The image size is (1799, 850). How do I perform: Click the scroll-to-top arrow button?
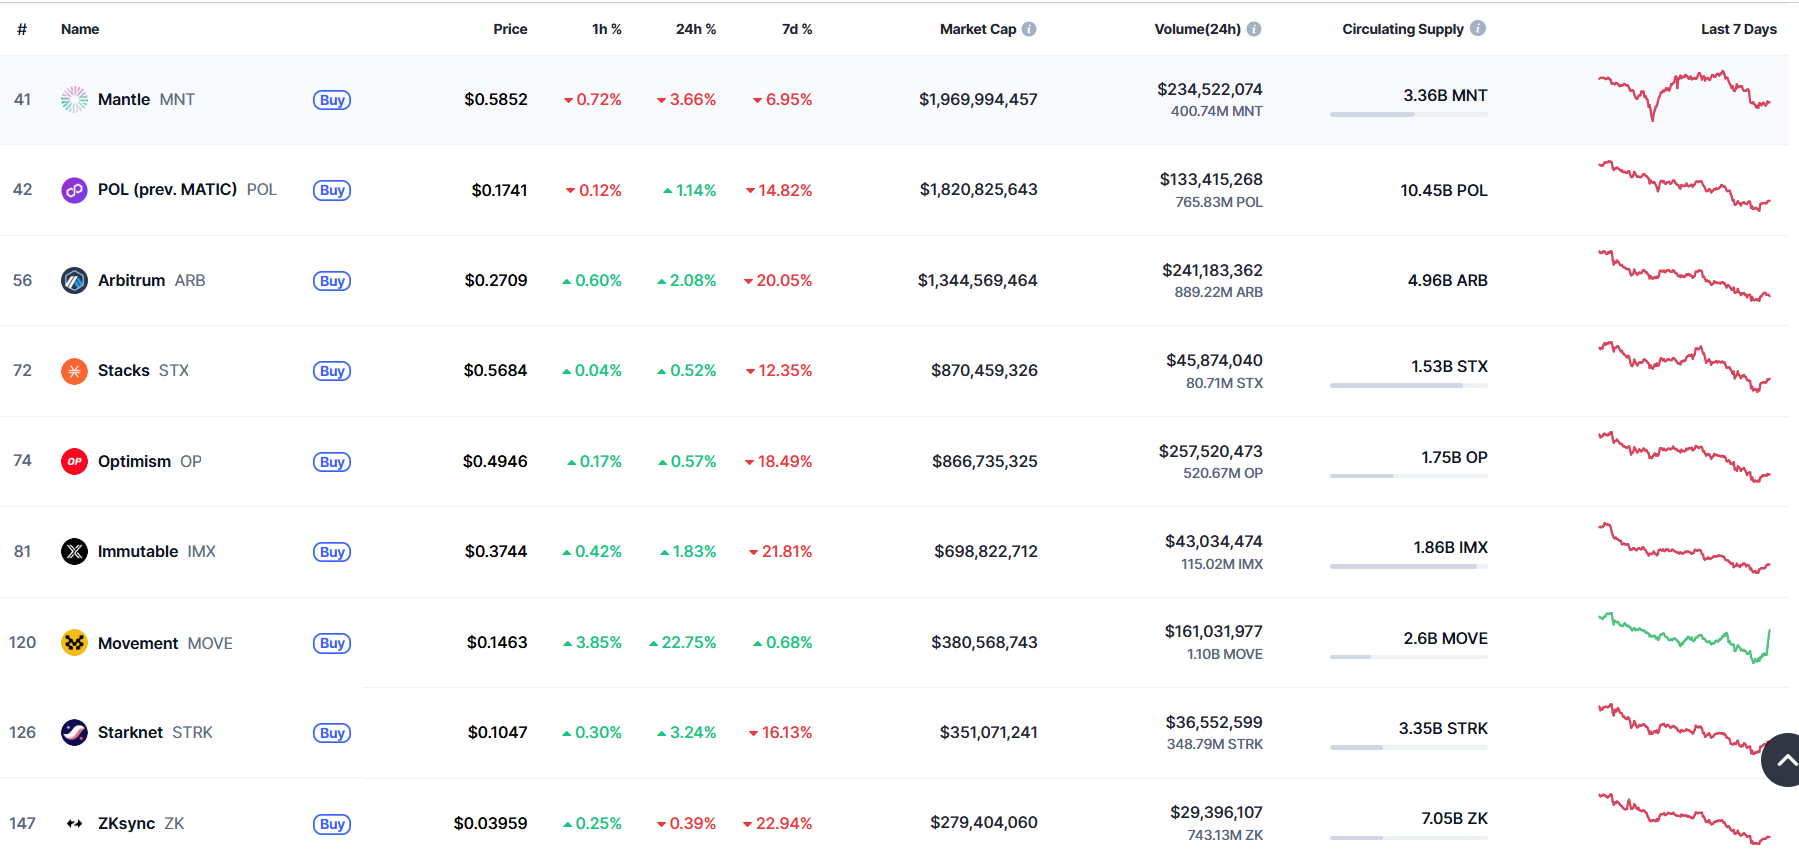(x=1782, y=760)
